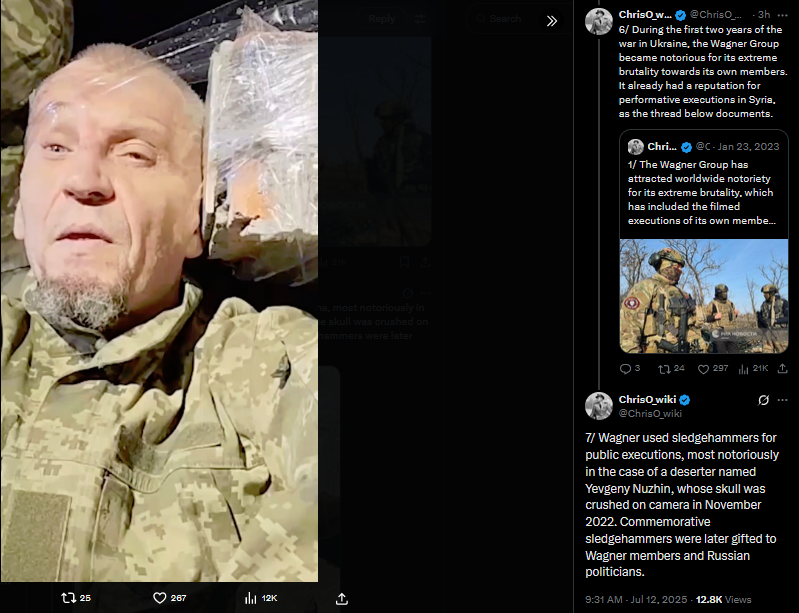Collapse the side panel with double chevron
The image size is (799, 613).
click(x=551, y=21)
